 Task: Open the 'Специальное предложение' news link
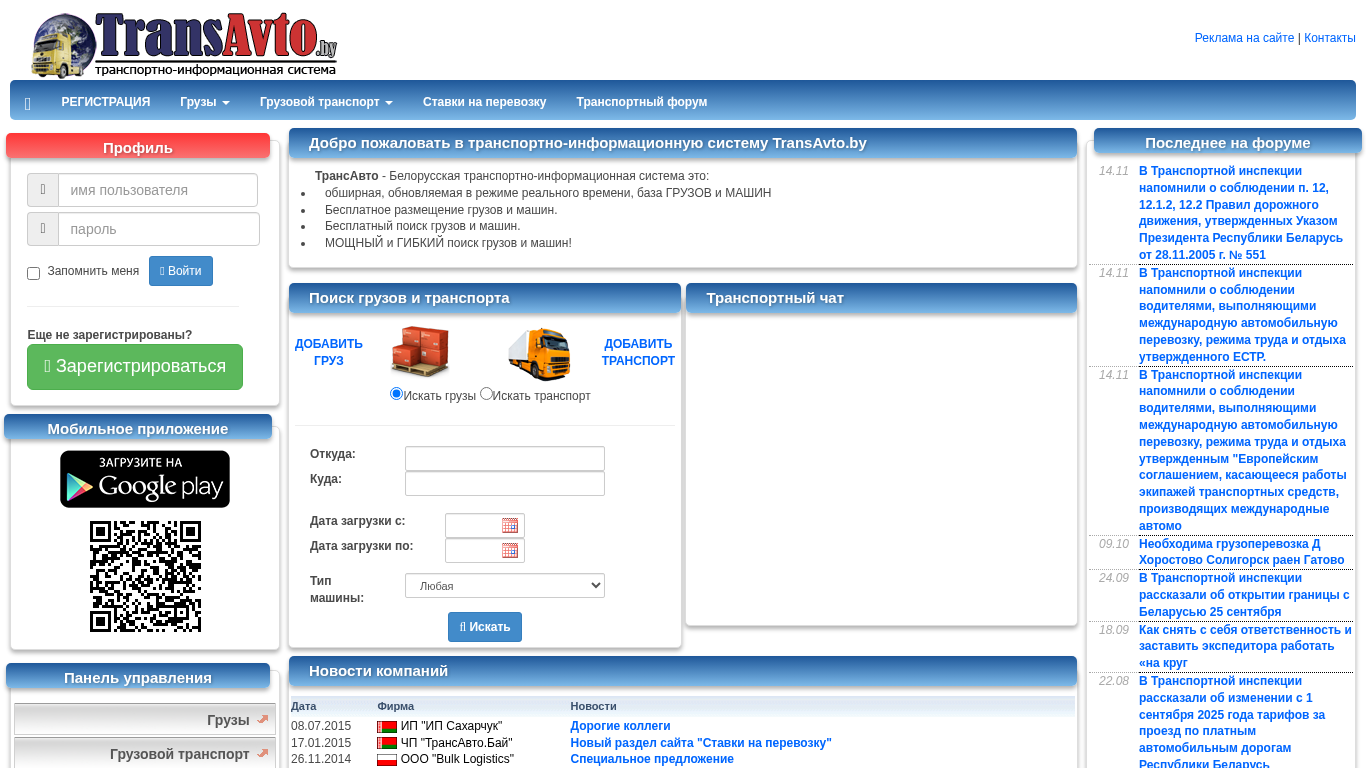[652, 759]
